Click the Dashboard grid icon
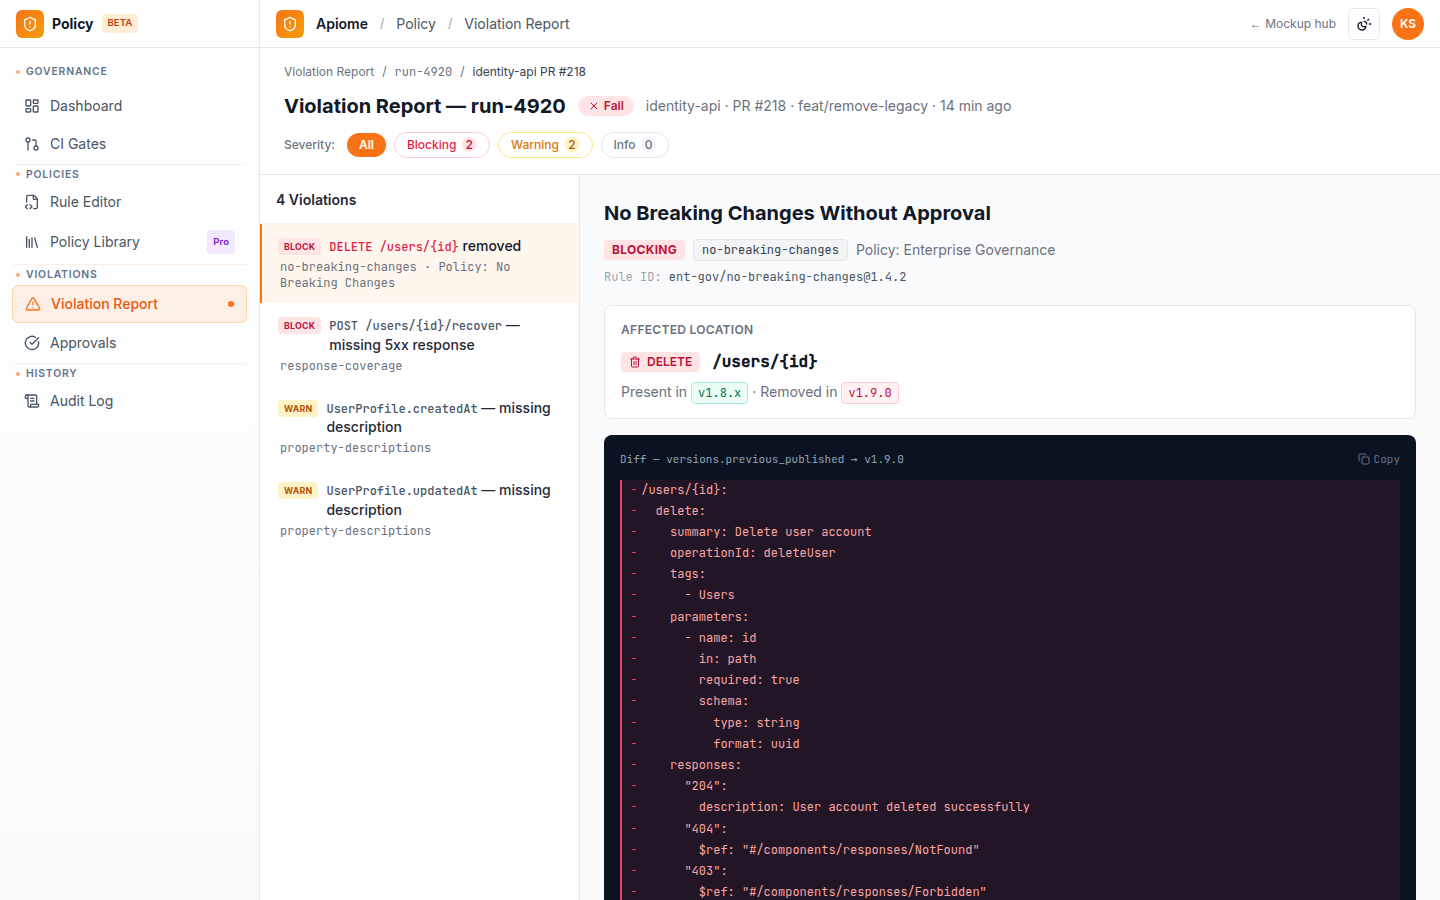The image size is (1440, 900). [x=32, y=106]
